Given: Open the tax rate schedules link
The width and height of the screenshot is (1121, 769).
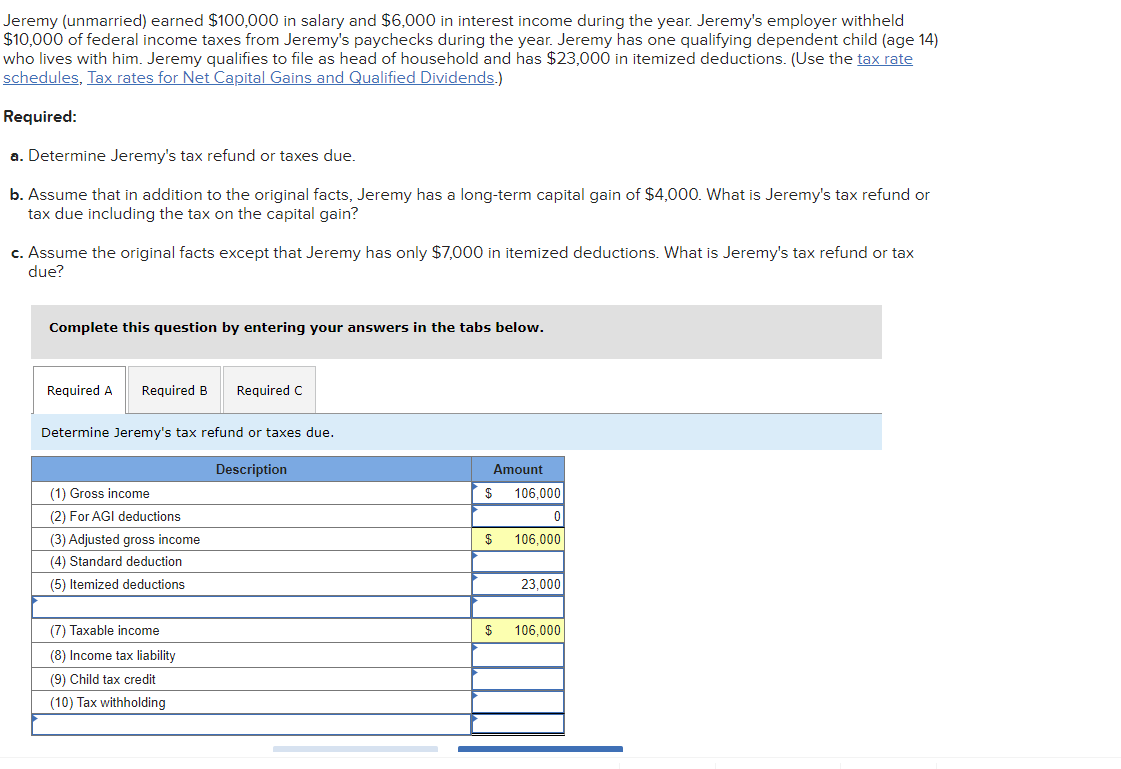Looking at the screenshot, I should click(x=884, y=59).
